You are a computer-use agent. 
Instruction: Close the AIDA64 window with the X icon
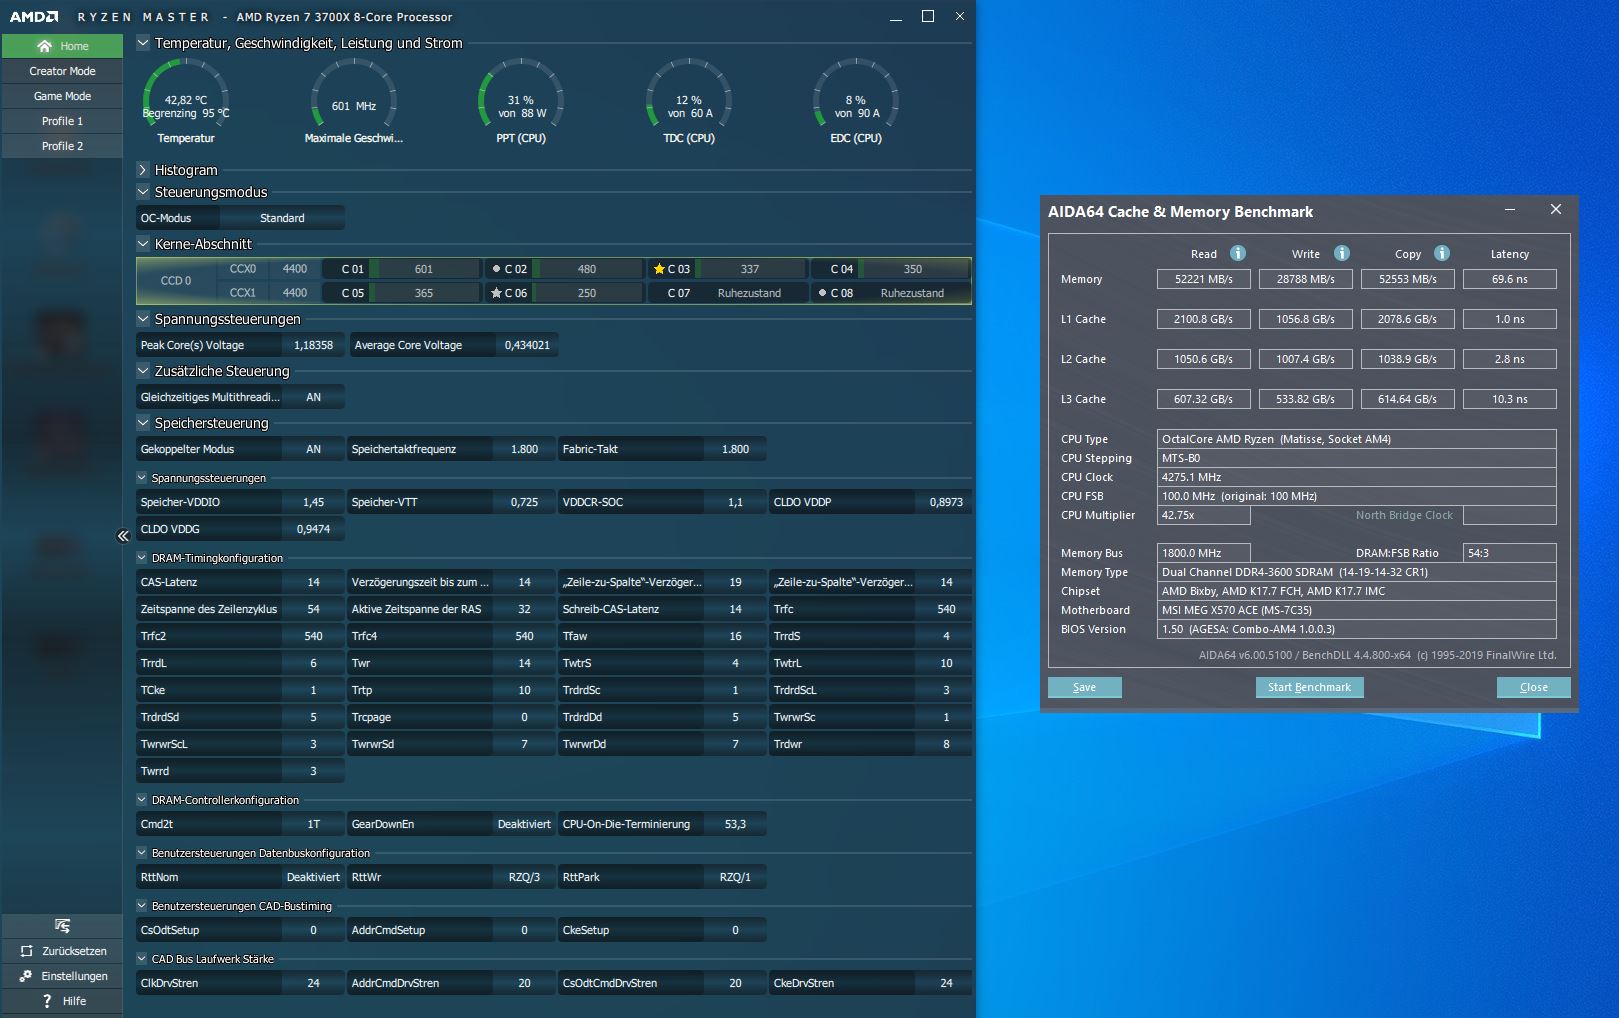(x=1555, y=209)
